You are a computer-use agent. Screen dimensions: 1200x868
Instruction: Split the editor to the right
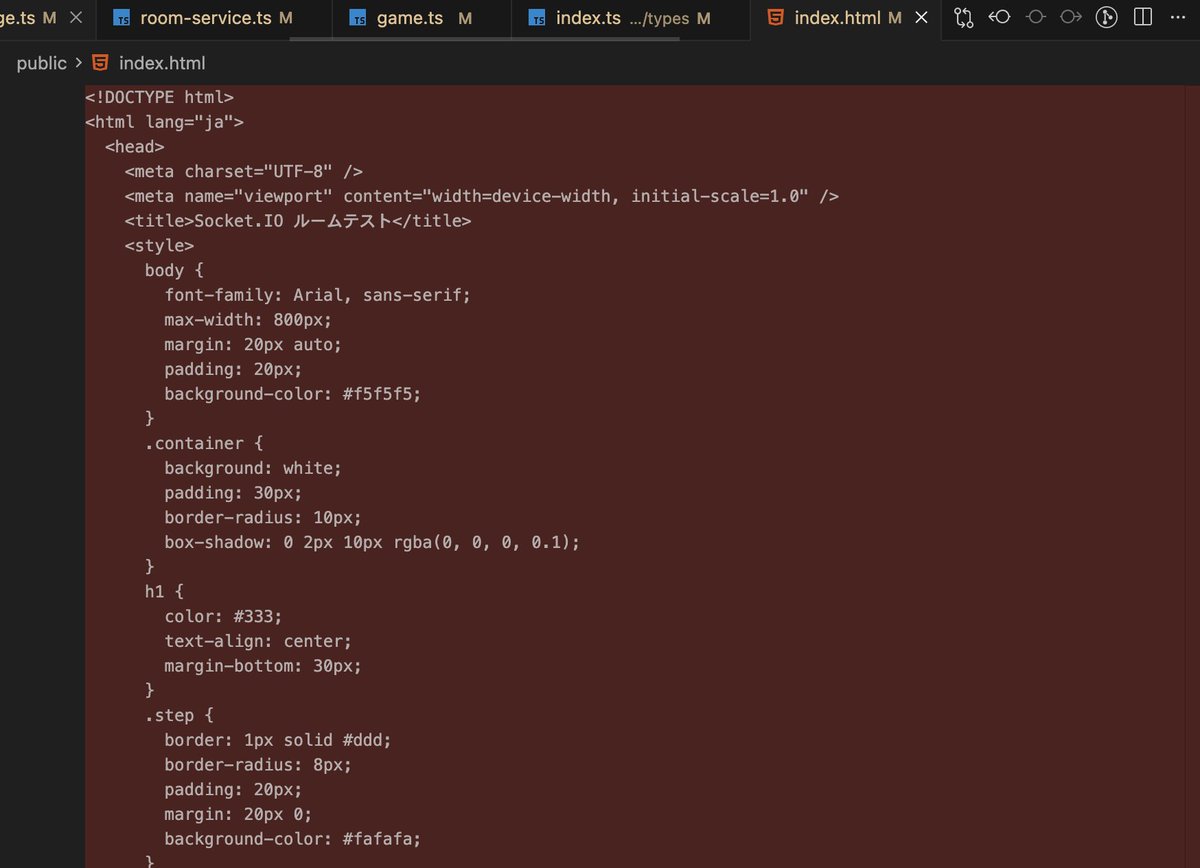1142,18
